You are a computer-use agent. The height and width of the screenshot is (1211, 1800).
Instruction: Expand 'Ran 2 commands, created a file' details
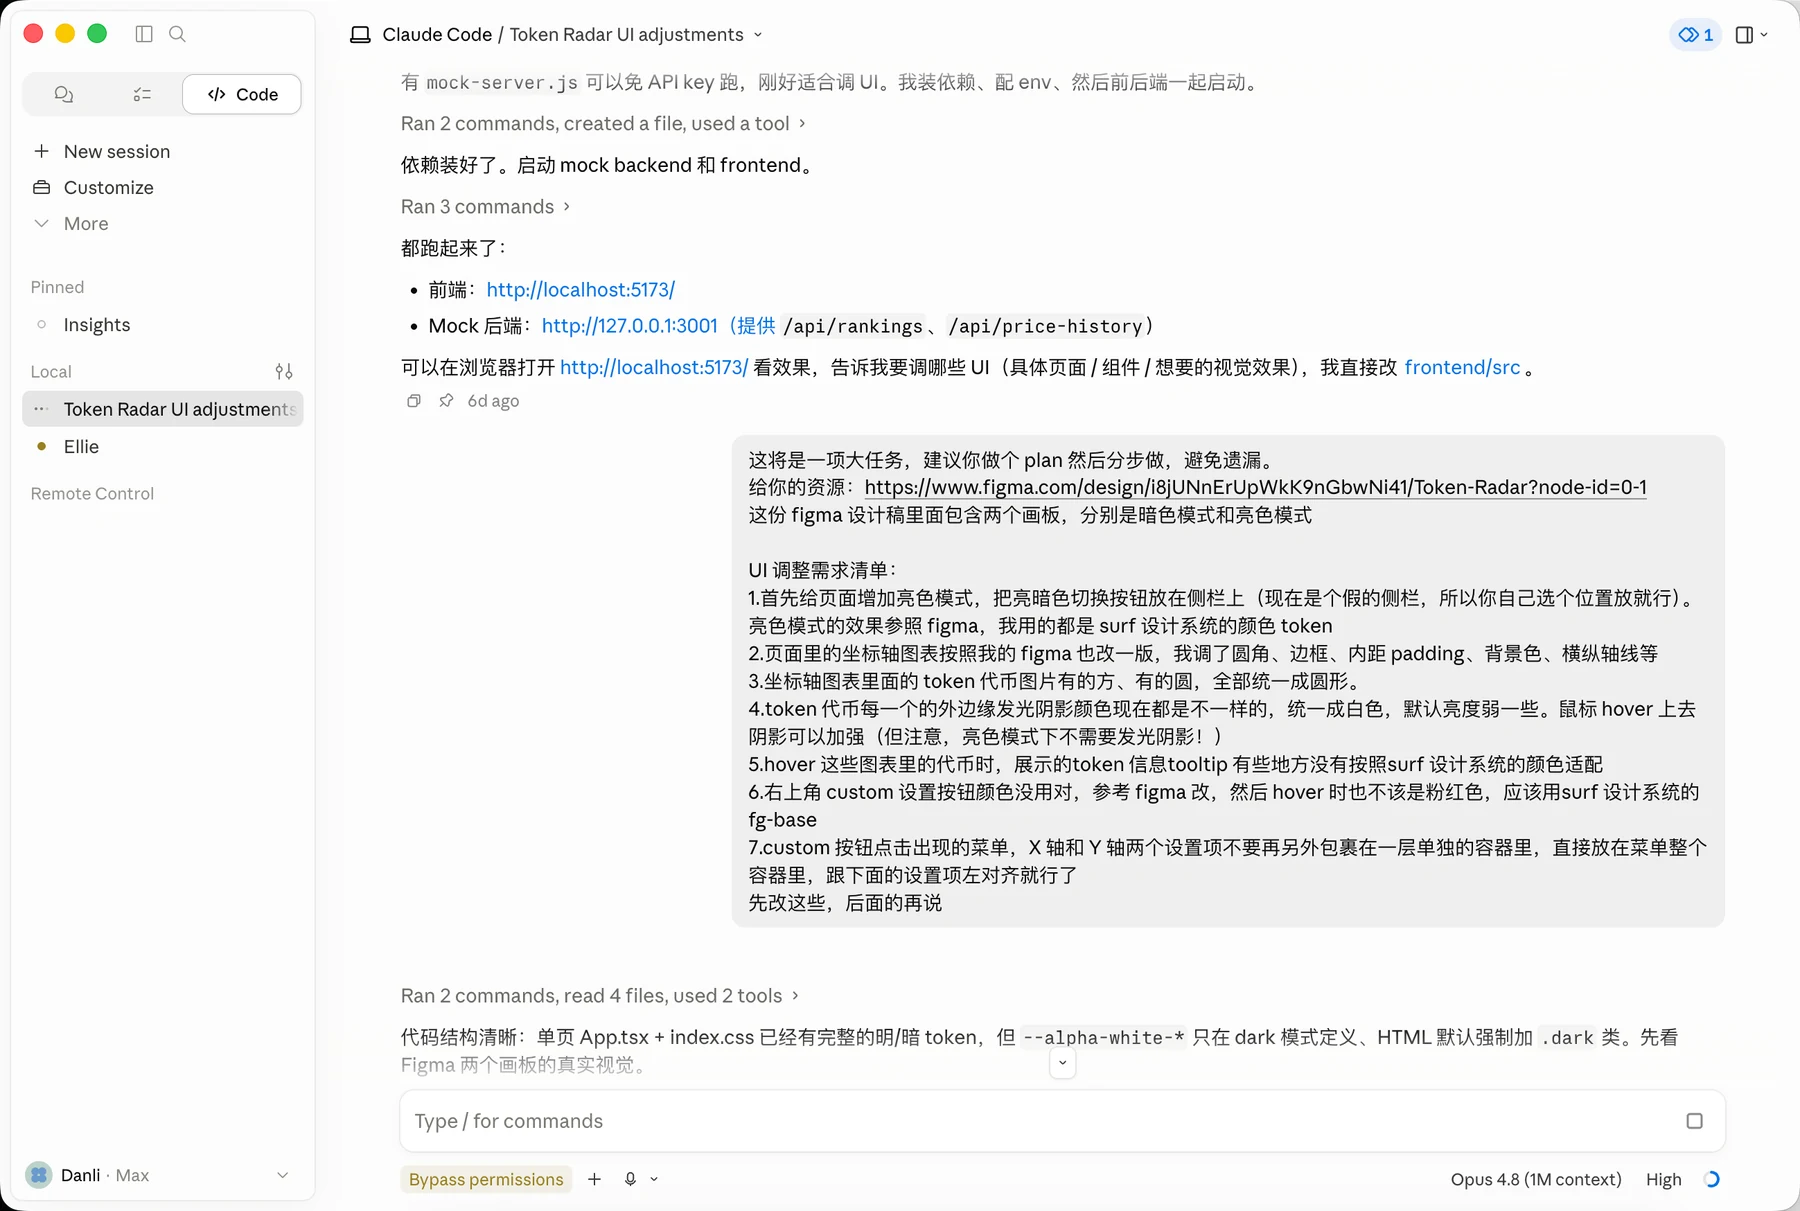click(x=603, y=123)
